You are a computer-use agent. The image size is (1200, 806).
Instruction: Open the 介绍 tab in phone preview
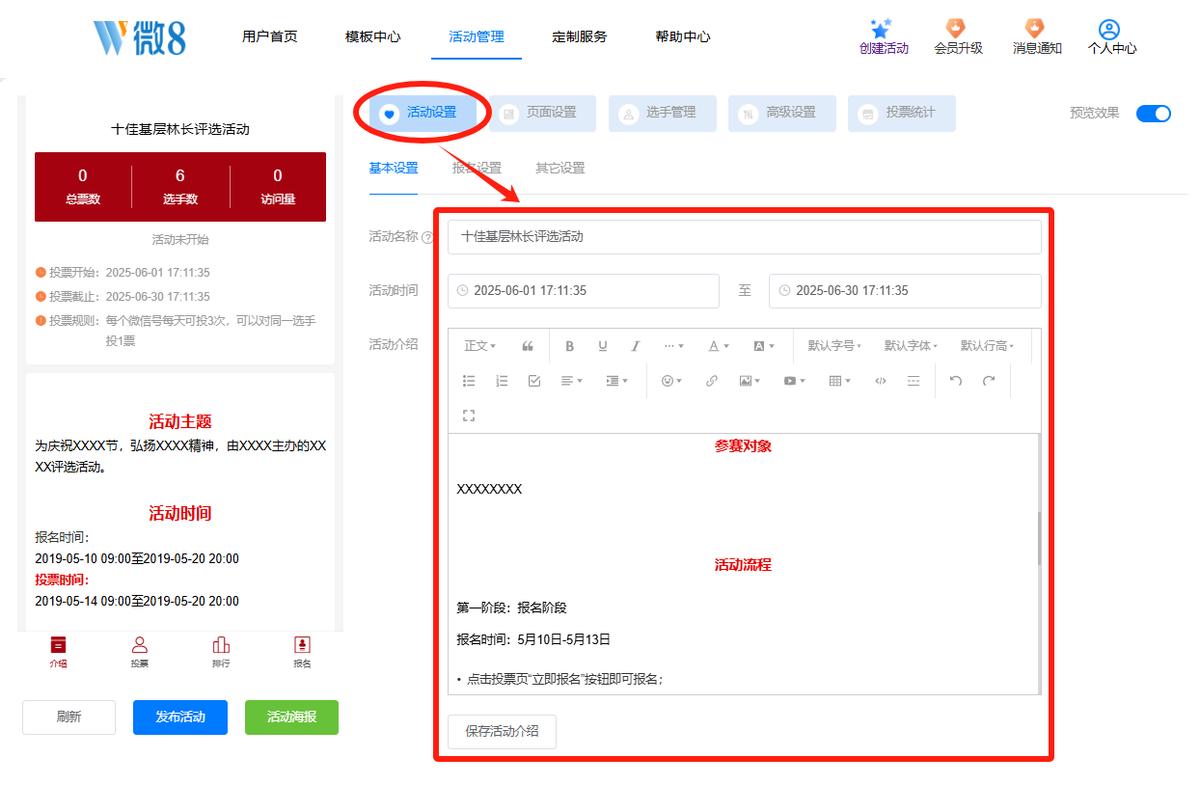coord(58,652)
